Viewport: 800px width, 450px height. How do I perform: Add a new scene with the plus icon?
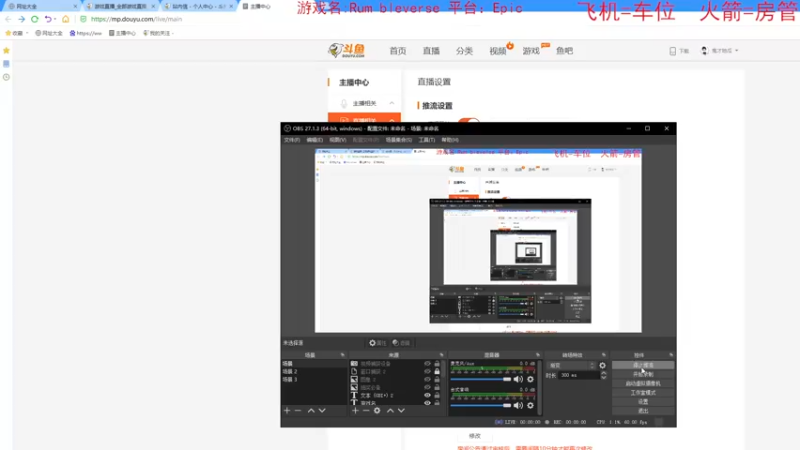[x=287, y=410]
